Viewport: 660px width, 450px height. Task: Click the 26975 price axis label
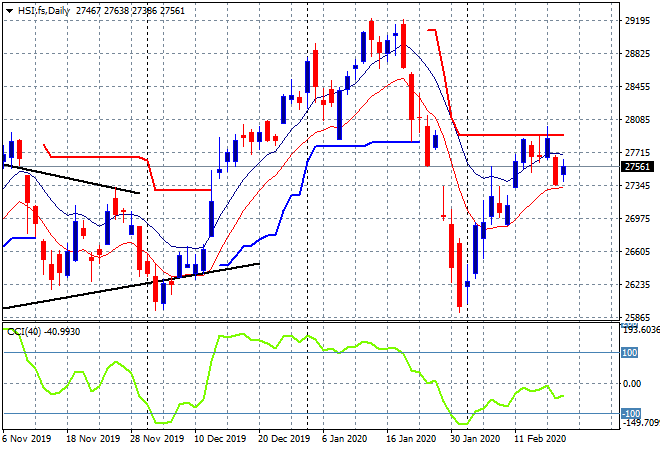pos(637,218)
